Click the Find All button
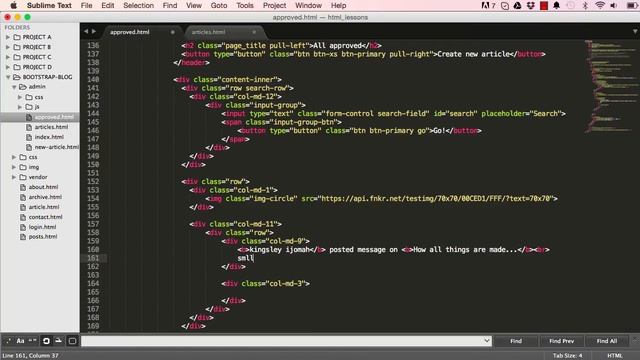Image resolution: width=640 pixels, height=360 pixels. click(x=607, y=341)
